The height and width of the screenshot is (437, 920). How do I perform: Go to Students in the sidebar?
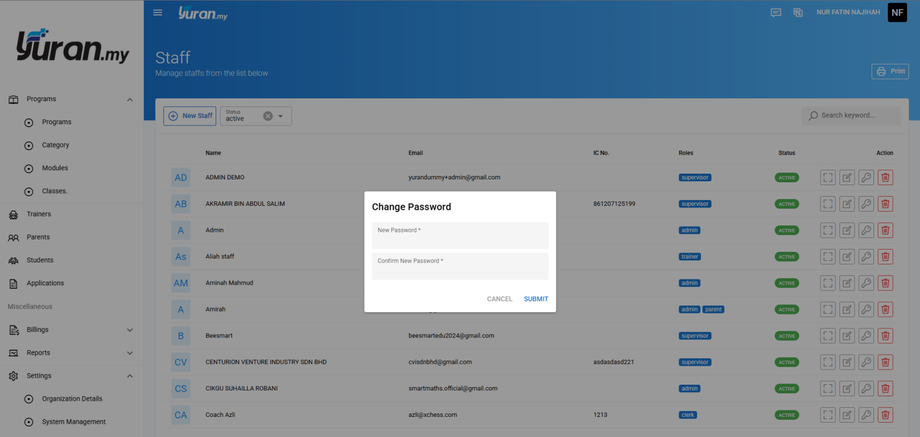(40, 260)
